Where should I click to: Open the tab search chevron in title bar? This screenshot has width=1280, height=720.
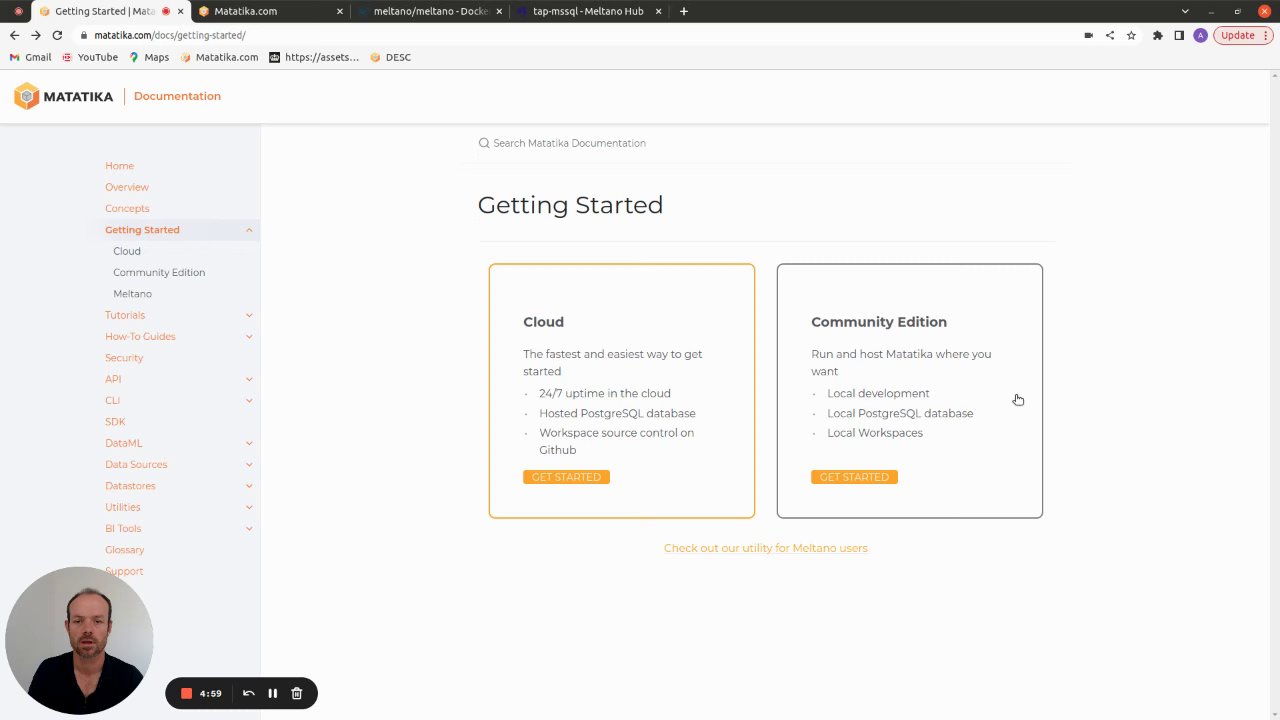1185,11
